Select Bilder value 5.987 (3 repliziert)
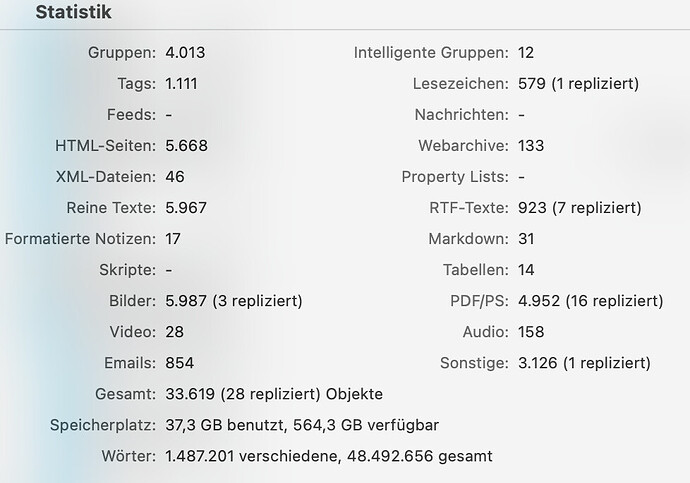 point(234,301)
